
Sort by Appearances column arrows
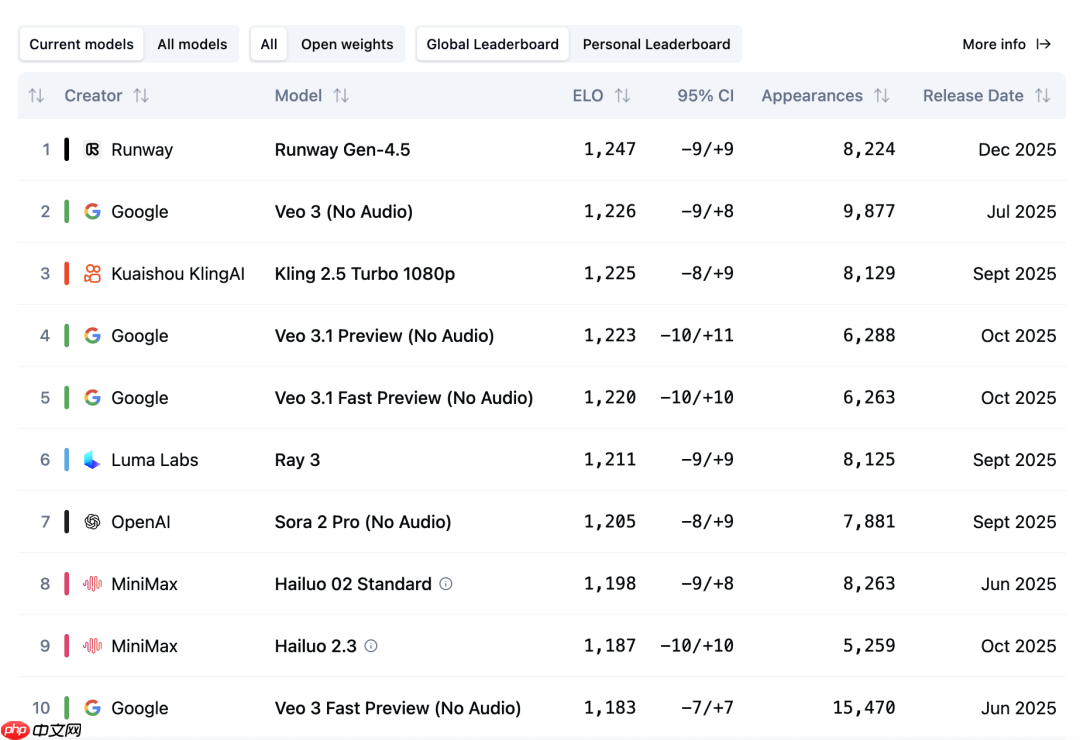(x=881, y=96)
